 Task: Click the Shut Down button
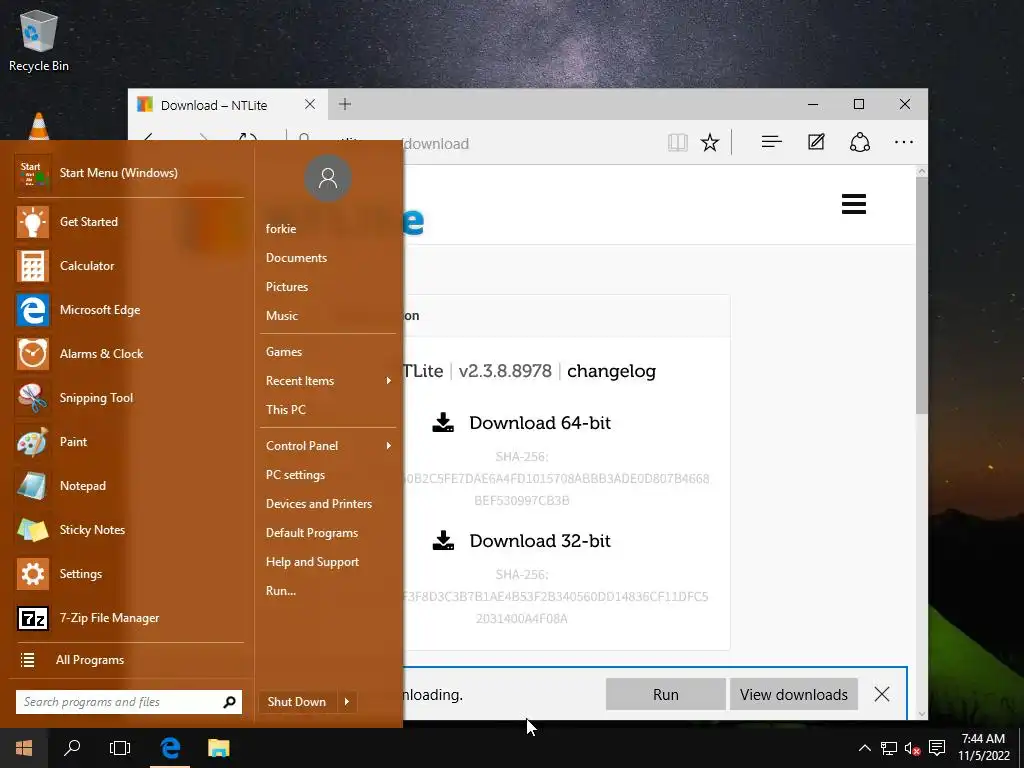pos(296,701)
